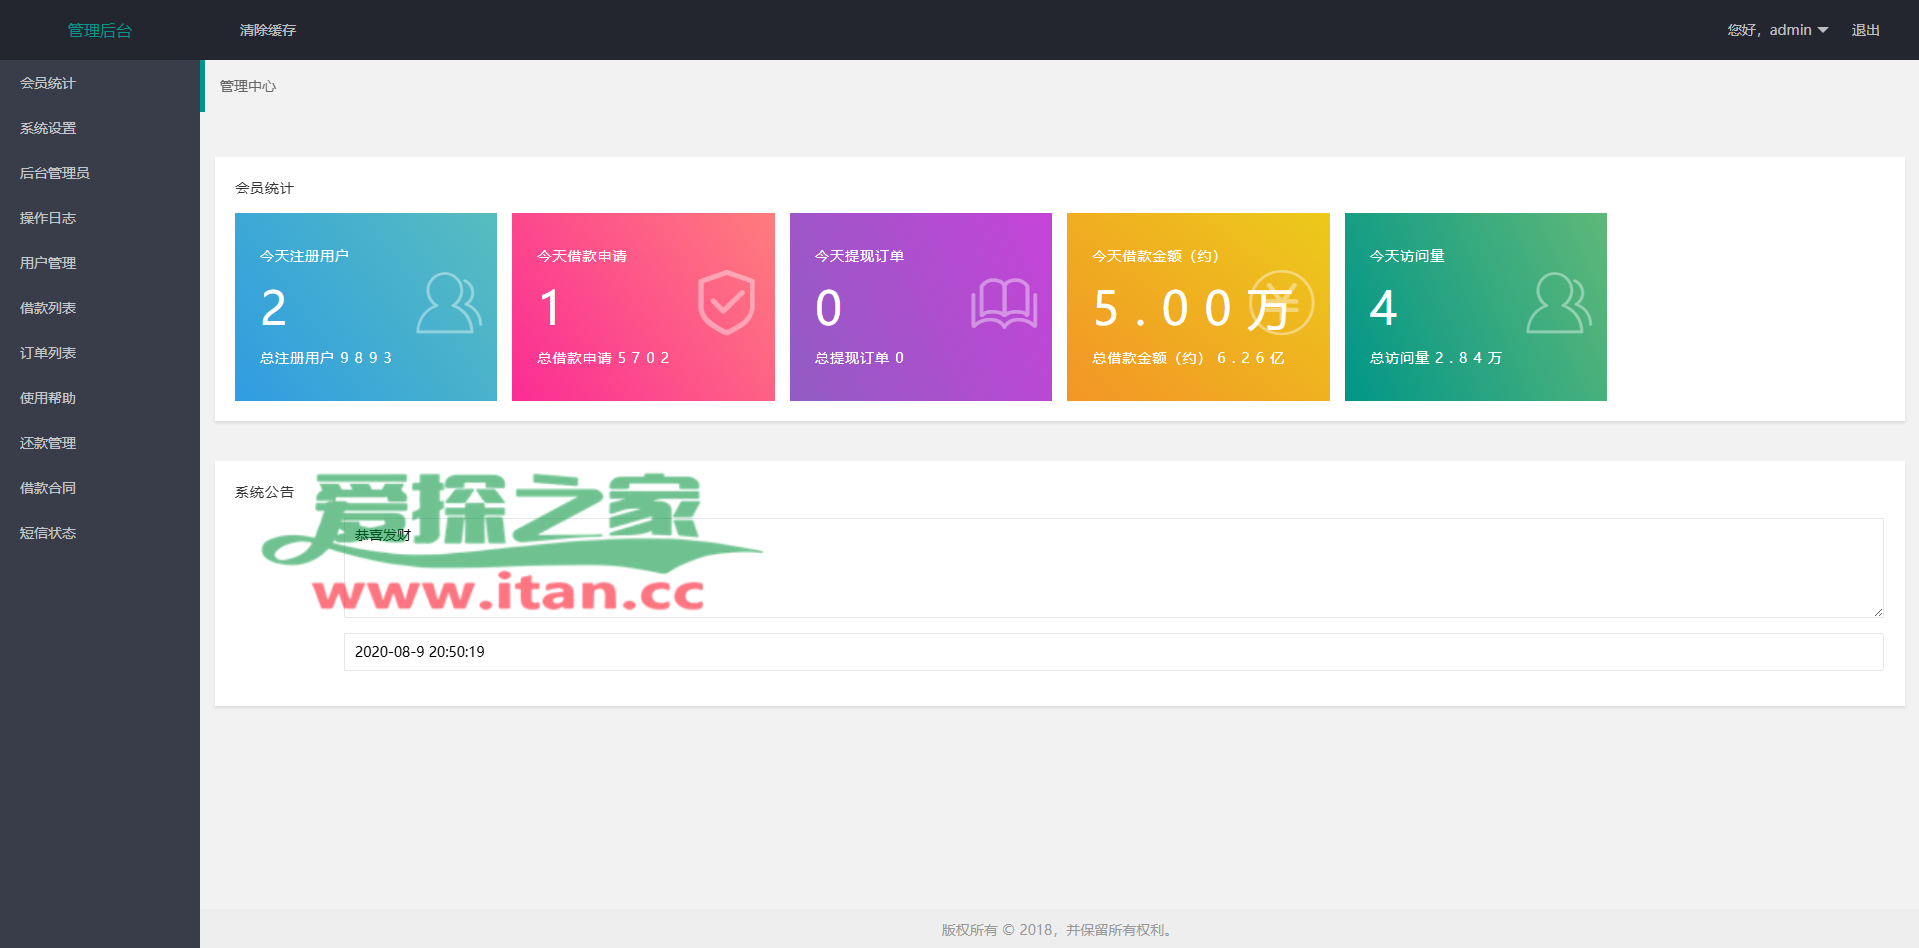Viewport: 1919px width, 948px height.
Task: Select the 管理中心 tab
Action: pyautogui.click(x=248, y=86)
